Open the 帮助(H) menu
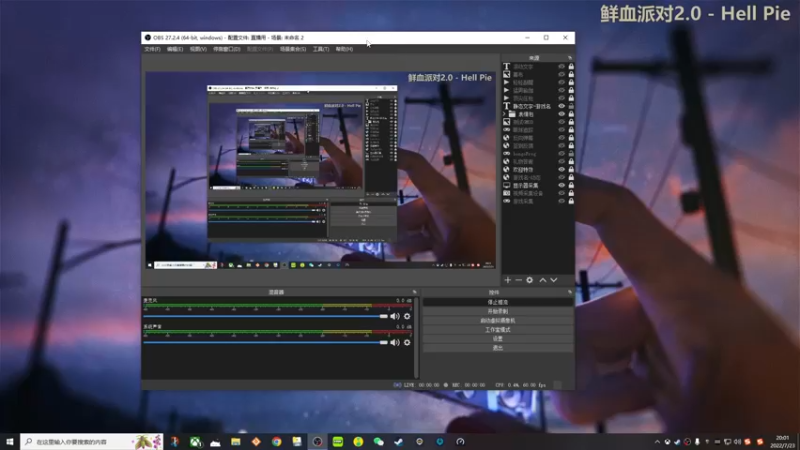Image resolution: width=800 pixels, height=450 pixels. click(344, 49)
